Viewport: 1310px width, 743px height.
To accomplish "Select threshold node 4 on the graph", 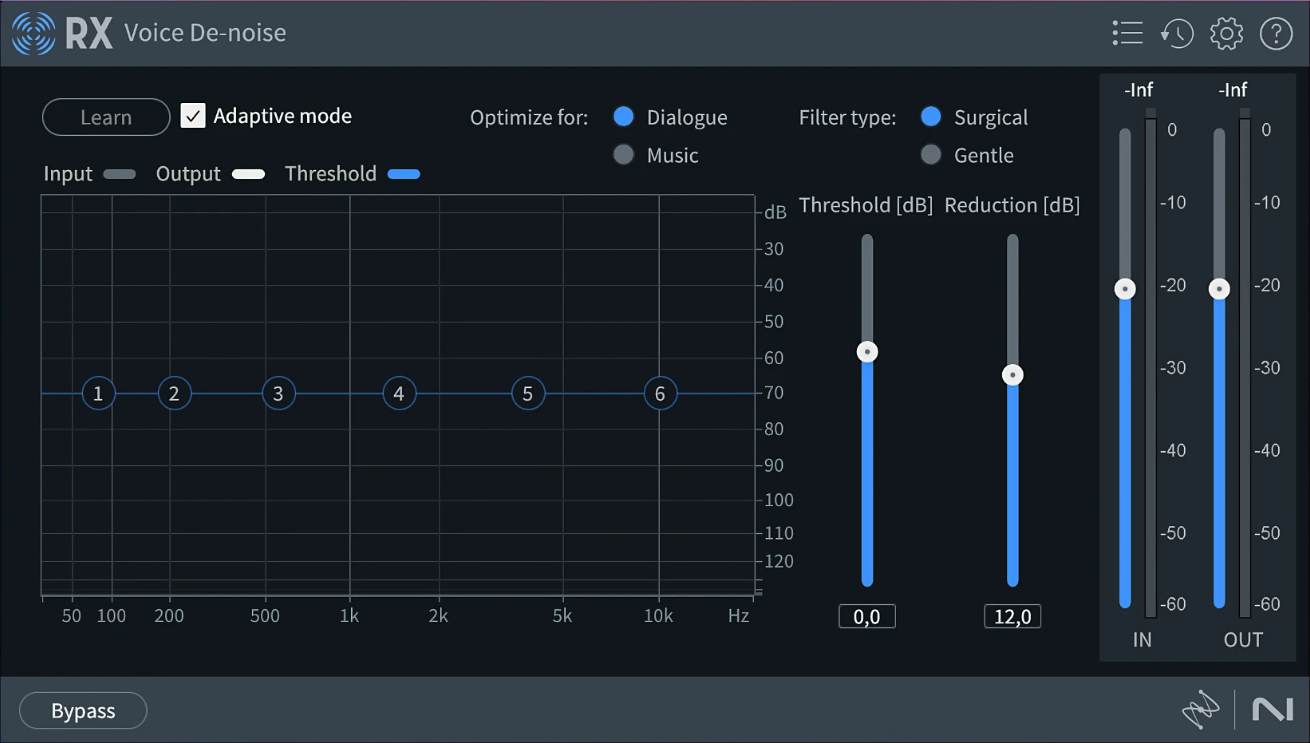I will coord(399,394).
